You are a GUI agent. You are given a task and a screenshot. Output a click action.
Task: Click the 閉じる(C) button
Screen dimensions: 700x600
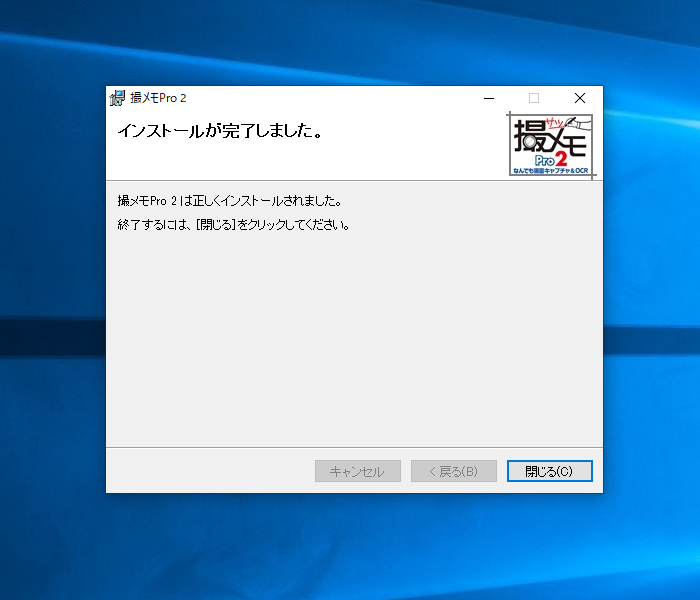(x=550, y=471)
